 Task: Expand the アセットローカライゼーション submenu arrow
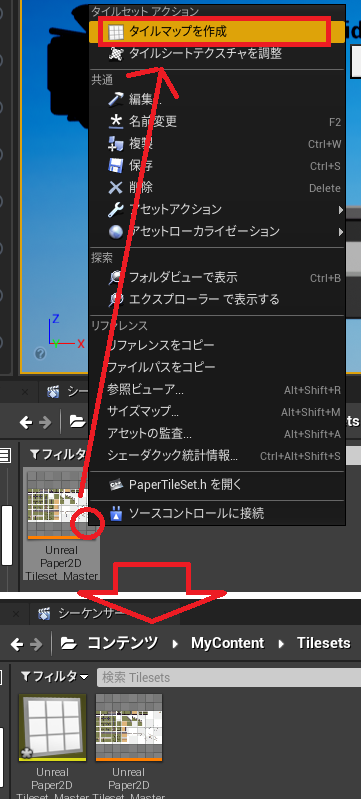coord(340,232)
